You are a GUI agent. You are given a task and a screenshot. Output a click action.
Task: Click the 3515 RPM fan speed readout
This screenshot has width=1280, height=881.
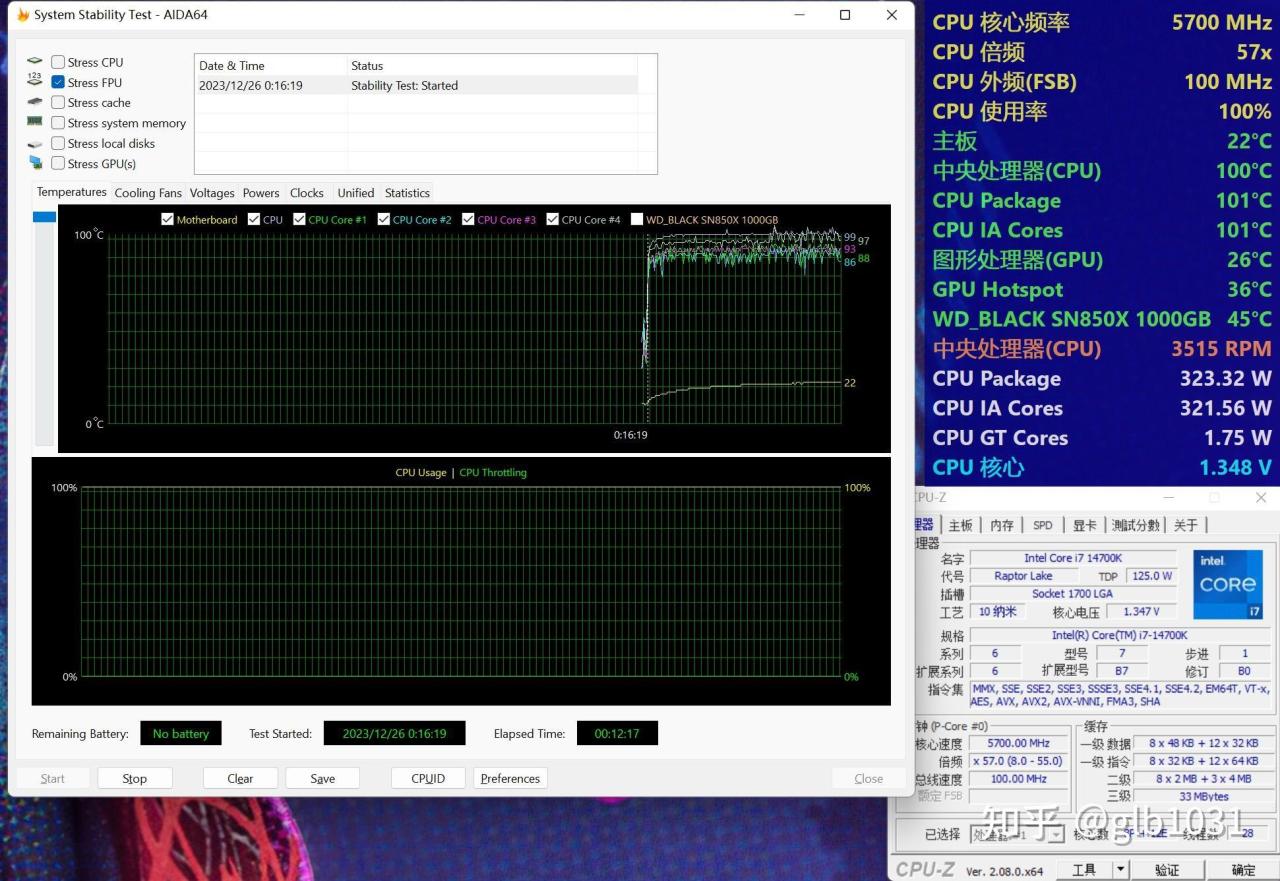(1221, 348)
